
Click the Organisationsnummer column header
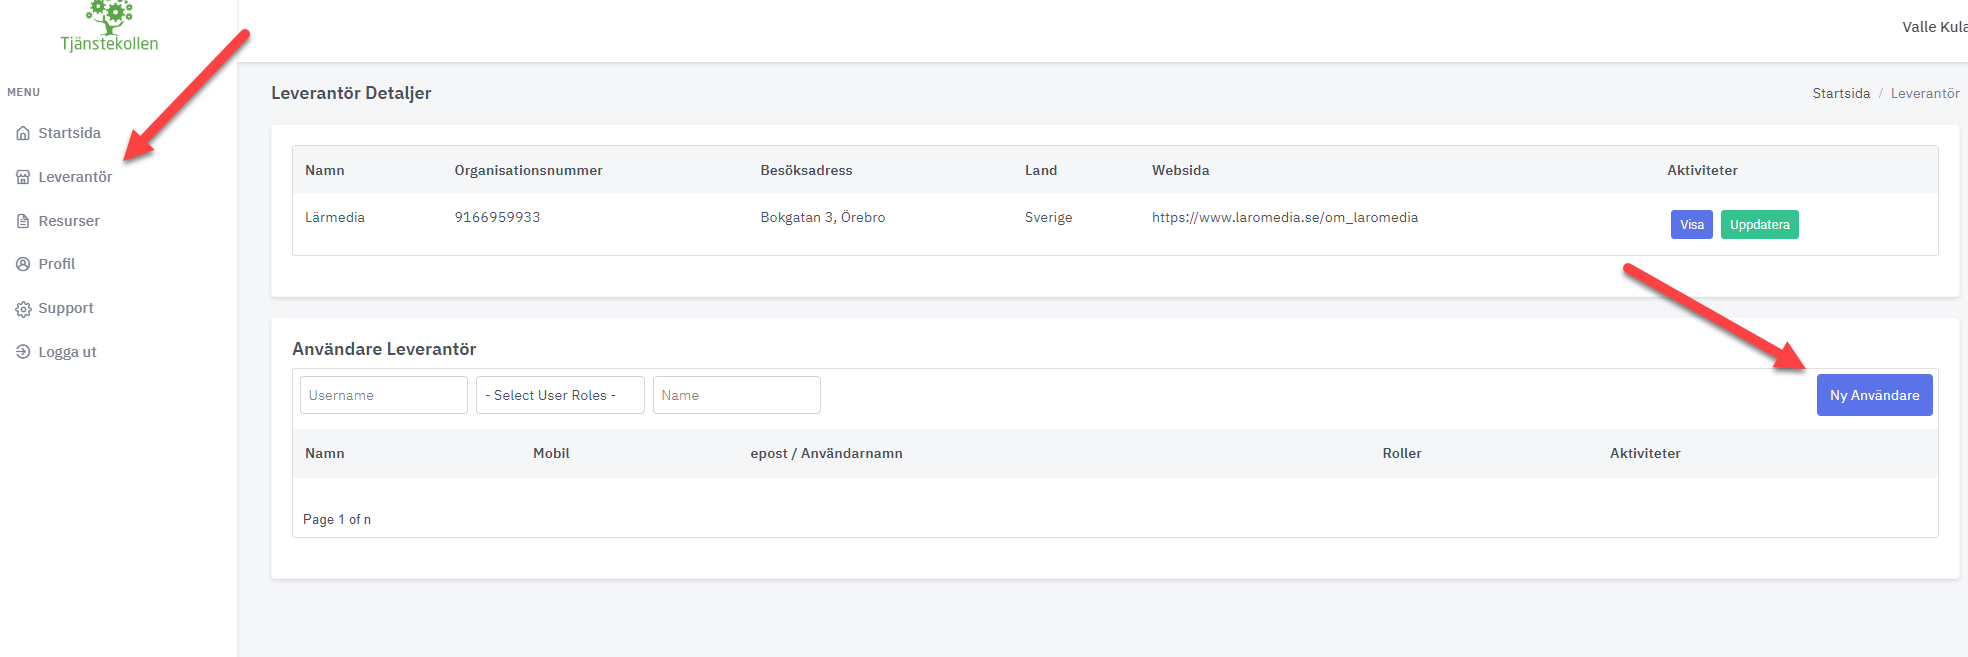(x=528, y=170)
